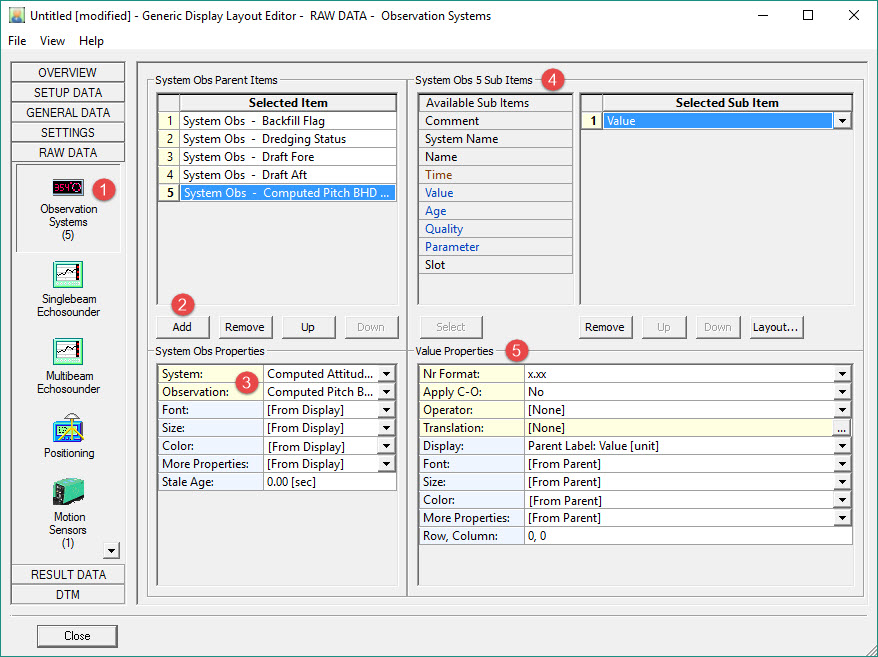Pick Quality in Available Sub Items

click(x=444, y=229)
